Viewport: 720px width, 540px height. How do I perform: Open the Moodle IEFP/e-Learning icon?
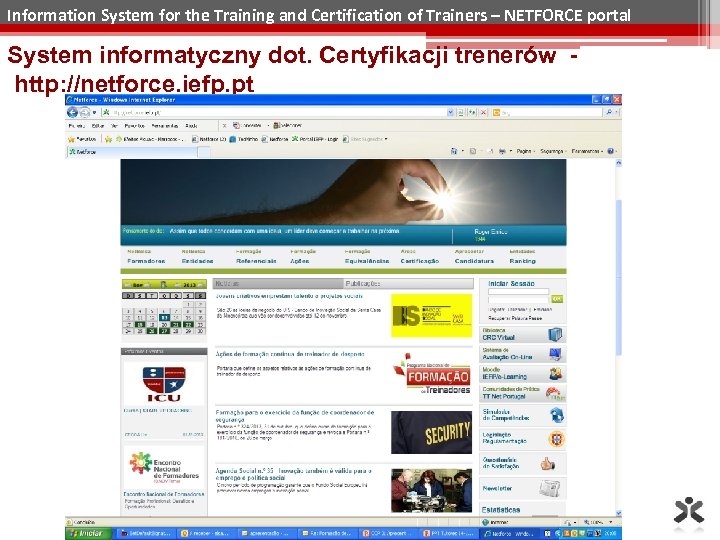tap(555, 374)
